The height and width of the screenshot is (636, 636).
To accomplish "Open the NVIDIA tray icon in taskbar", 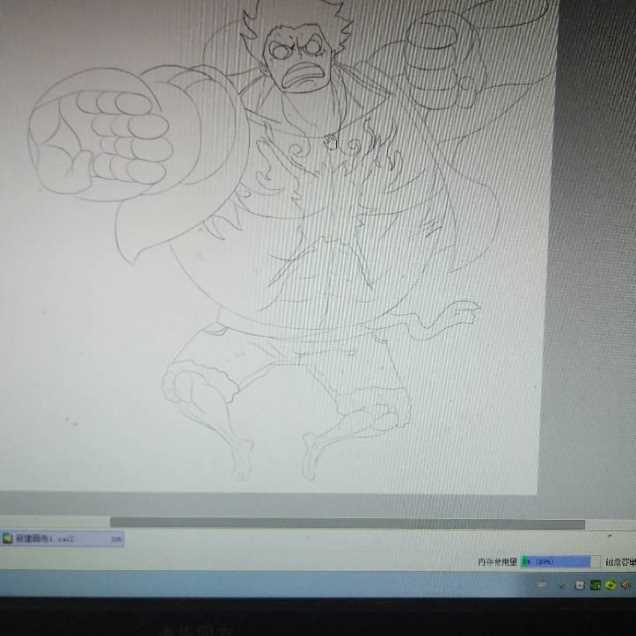I will click(595, 585).
